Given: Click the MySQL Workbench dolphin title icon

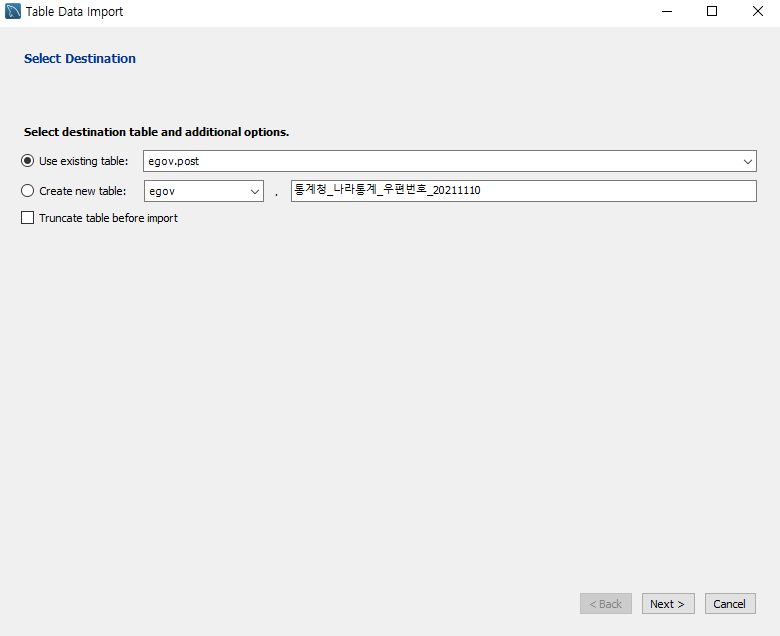Looking at the screenshot, I should (13, 11).
